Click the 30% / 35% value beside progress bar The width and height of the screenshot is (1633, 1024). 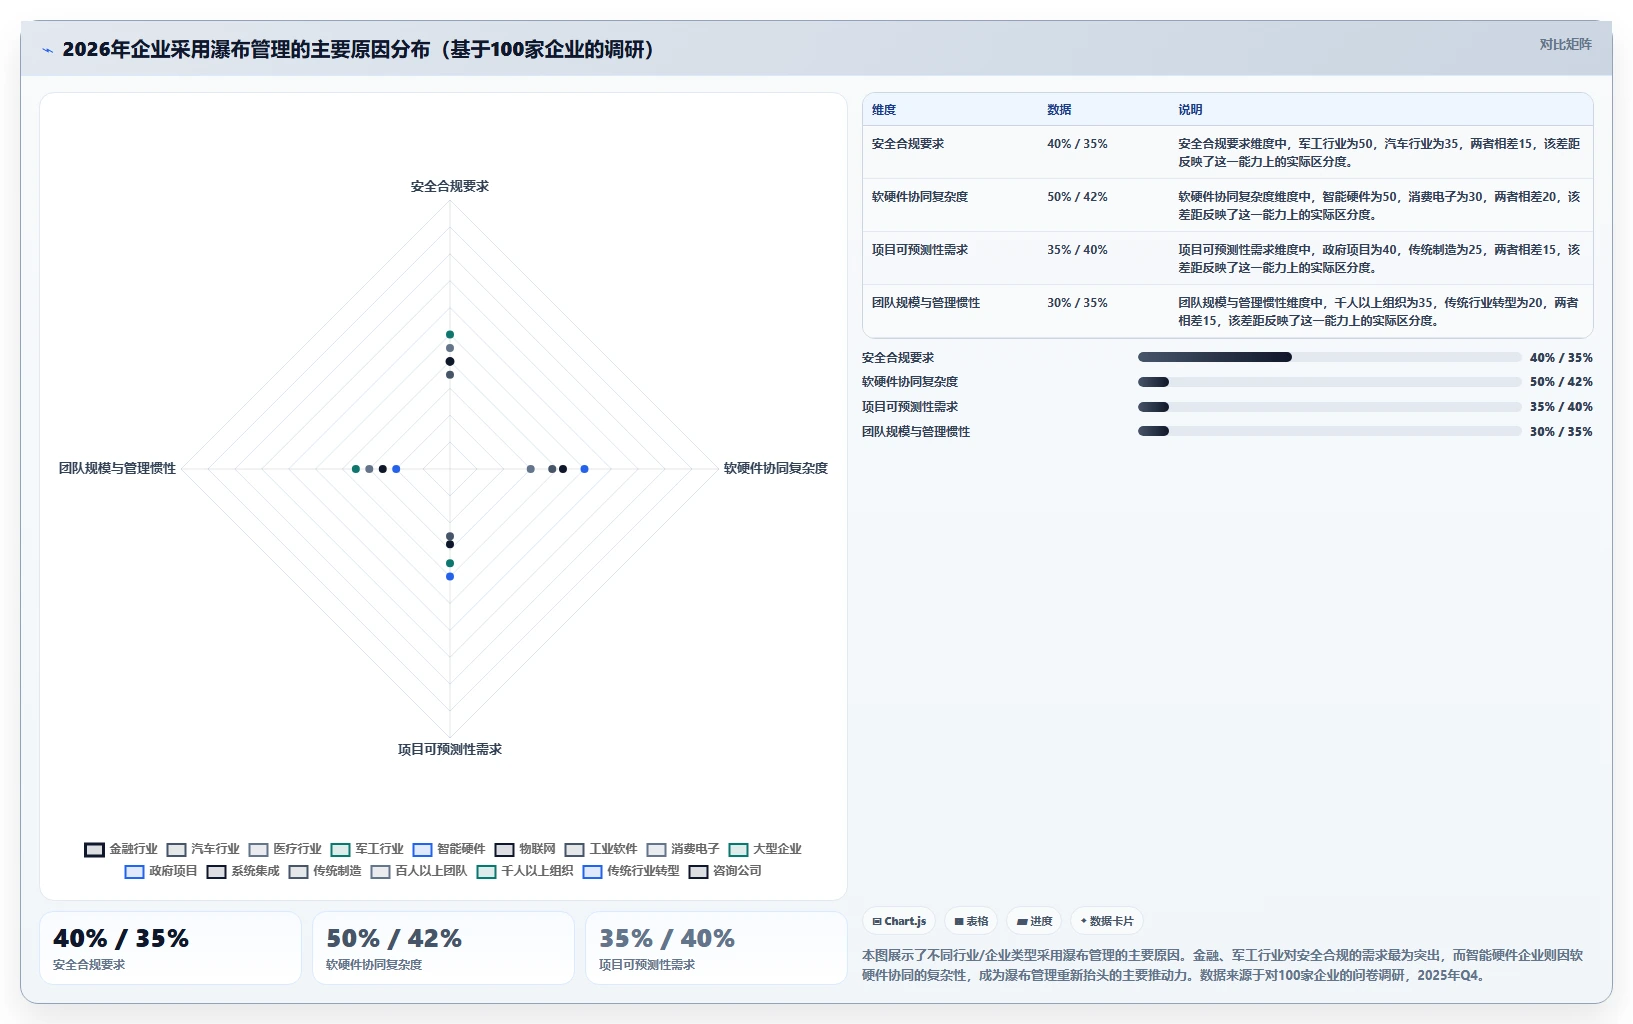(1561, 432)
